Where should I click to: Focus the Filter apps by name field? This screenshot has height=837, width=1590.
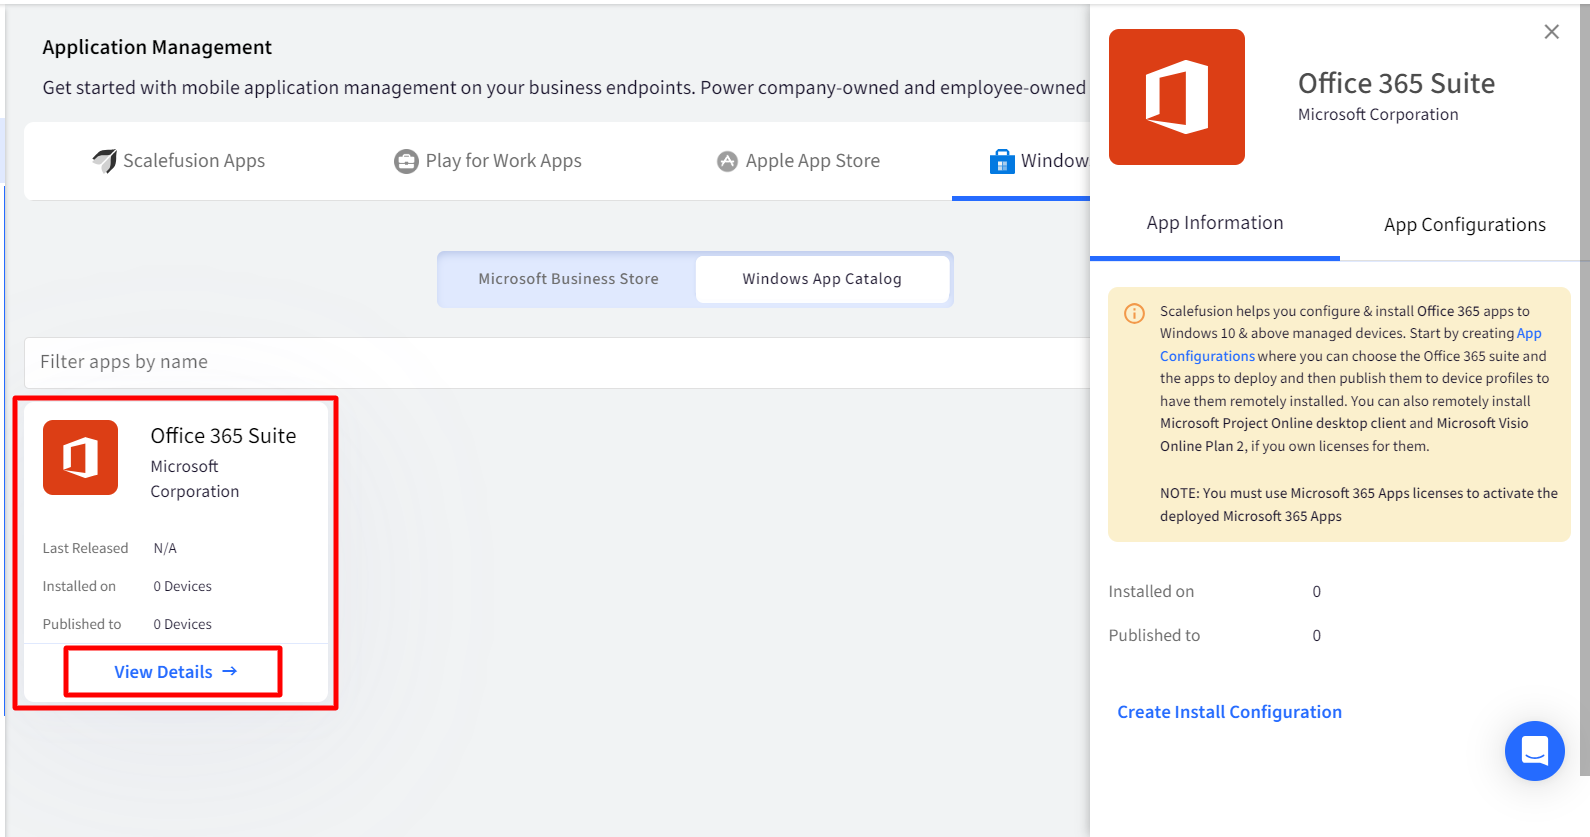click(557, 362)
